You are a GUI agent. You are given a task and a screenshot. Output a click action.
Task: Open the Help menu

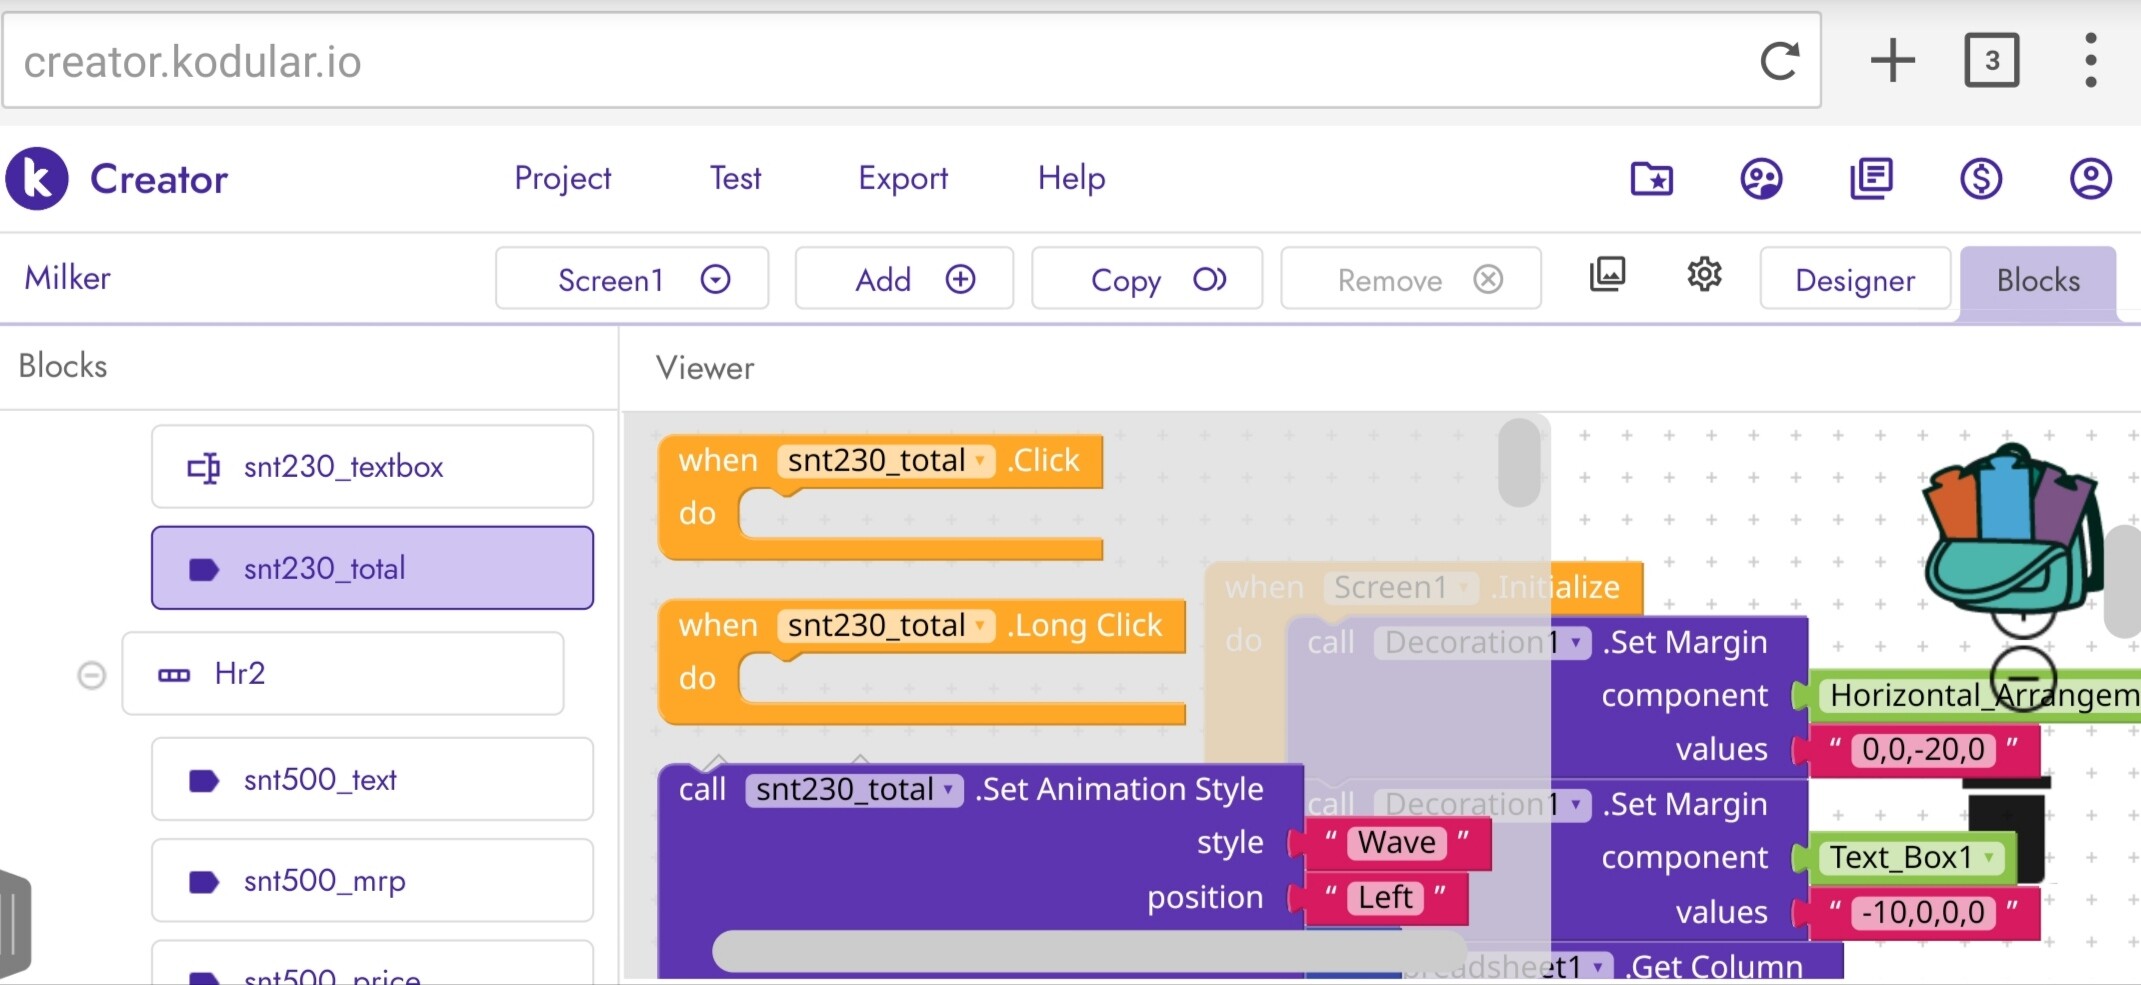tap(1071, 178)
